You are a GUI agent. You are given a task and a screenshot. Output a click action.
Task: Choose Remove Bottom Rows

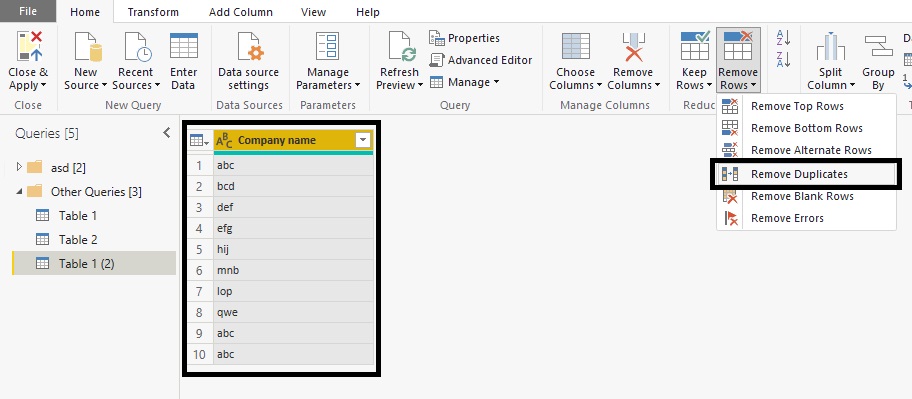[x=807, y=128]
